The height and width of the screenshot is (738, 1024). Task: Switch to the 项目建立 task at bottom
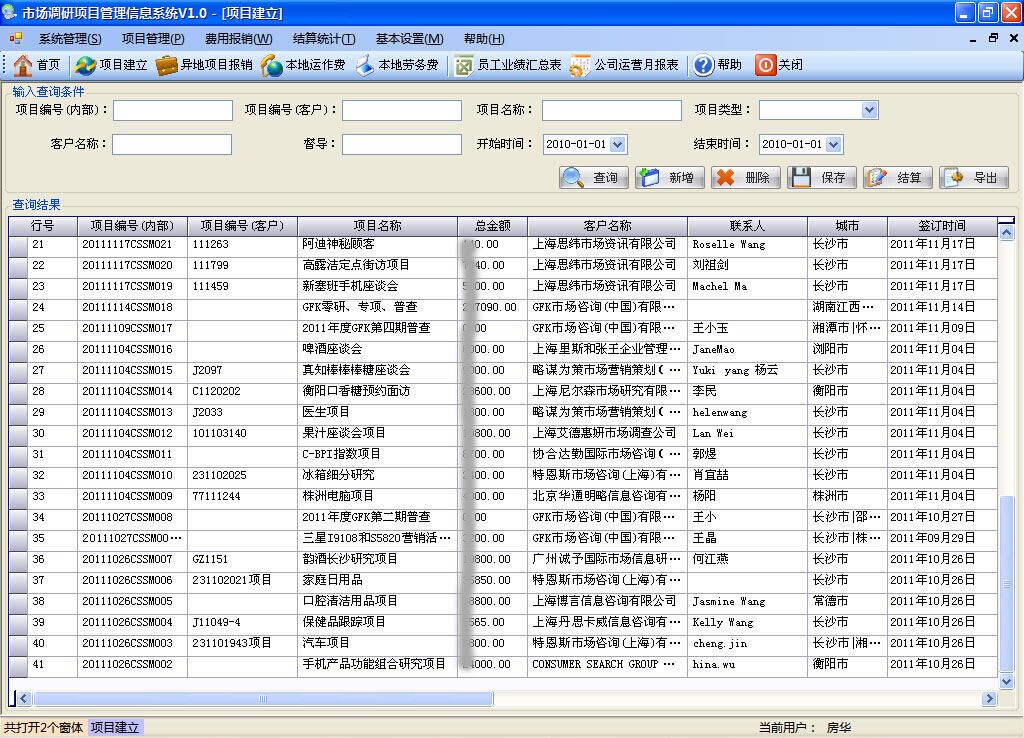coord(113,728)
